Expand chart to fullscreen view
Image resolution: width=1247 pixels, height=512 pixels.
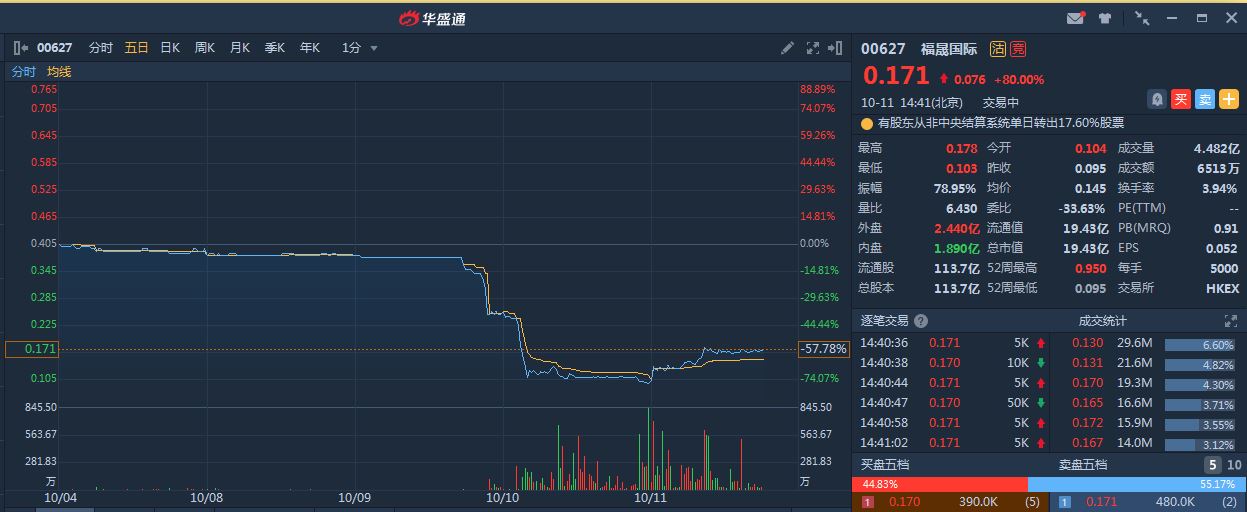pos(812,47)
